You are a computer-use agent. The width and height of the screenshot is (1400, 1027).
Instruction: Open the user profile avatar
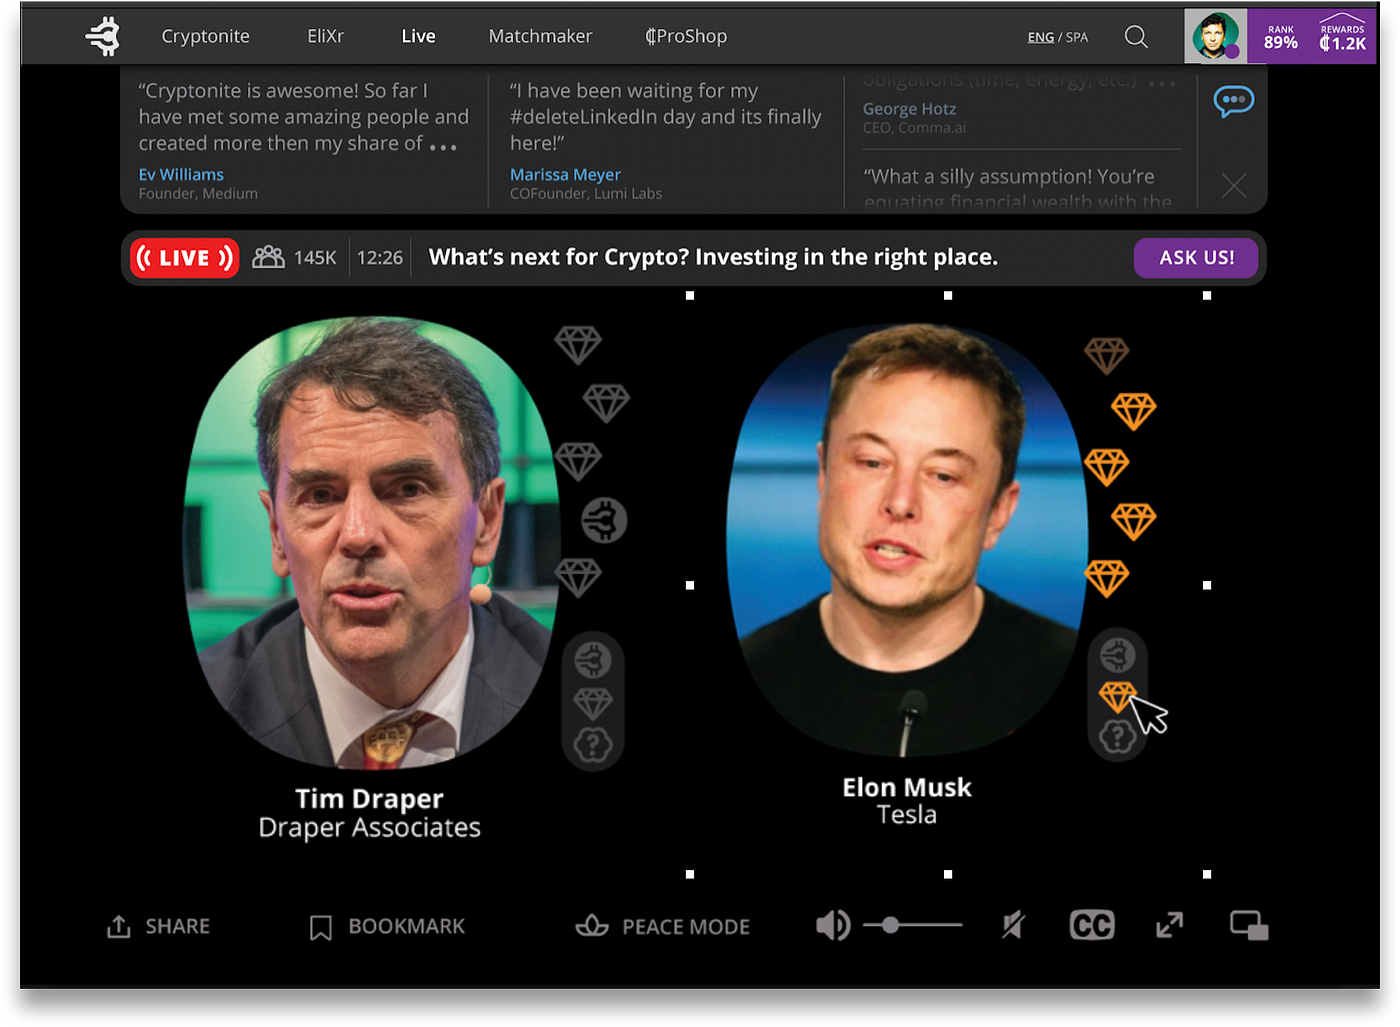tap(1215, 36)
